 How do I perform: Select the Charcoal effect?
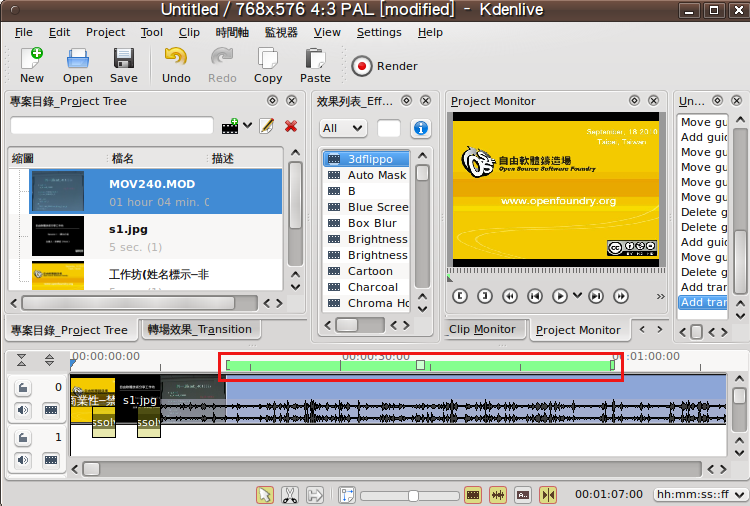(366, 287)
